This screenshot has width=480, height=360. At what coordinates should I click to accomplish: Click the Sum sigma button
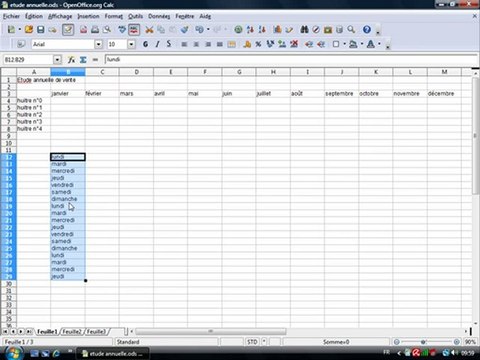point(83,60)
